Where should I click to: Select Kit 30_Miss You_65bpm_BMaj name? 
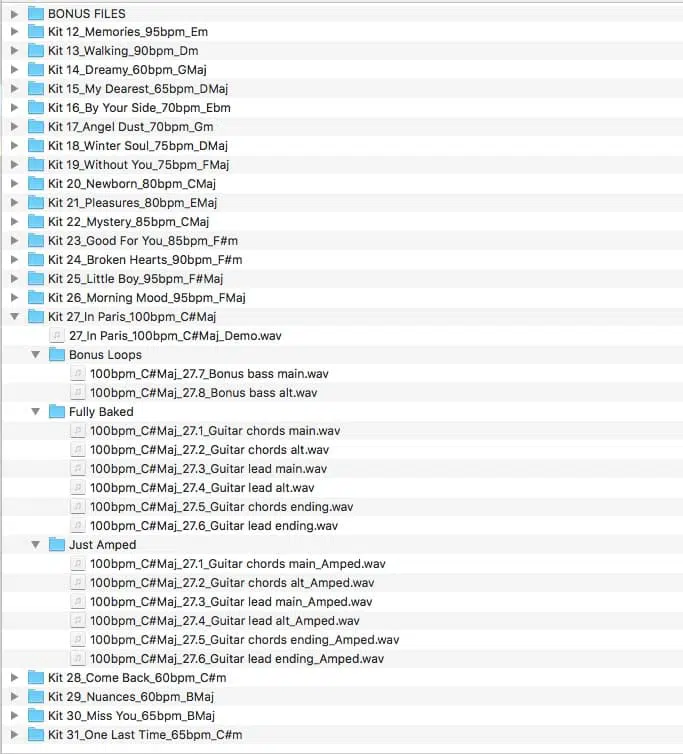131,716
